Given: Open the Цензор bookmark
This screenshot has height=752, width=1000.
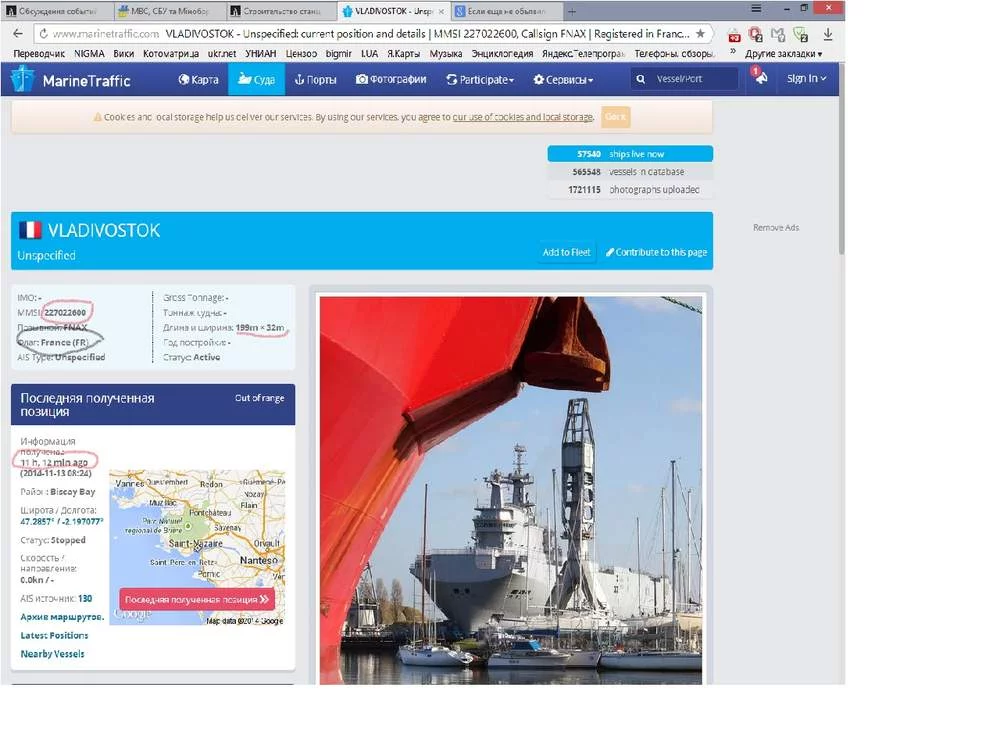Looking at the screenshot, I should point(301,54).
